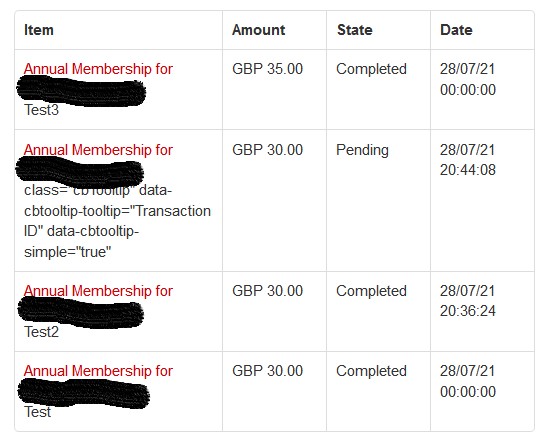Open Annual Membership link in Pending row
The width and height of the screenshot is (545, 439).
pos(98,150)
